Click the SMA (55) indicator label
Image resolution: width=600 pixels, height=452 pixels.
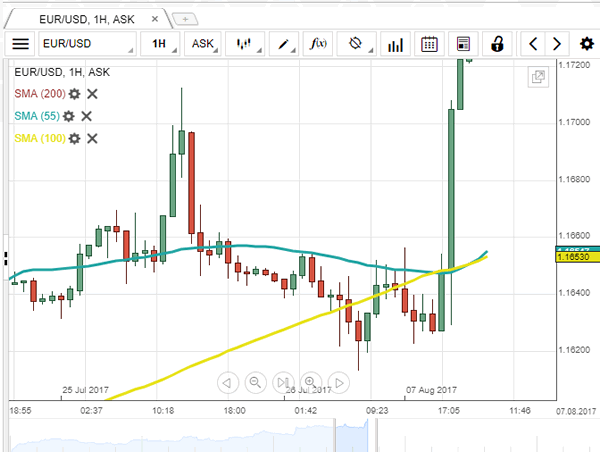(37, 116)
